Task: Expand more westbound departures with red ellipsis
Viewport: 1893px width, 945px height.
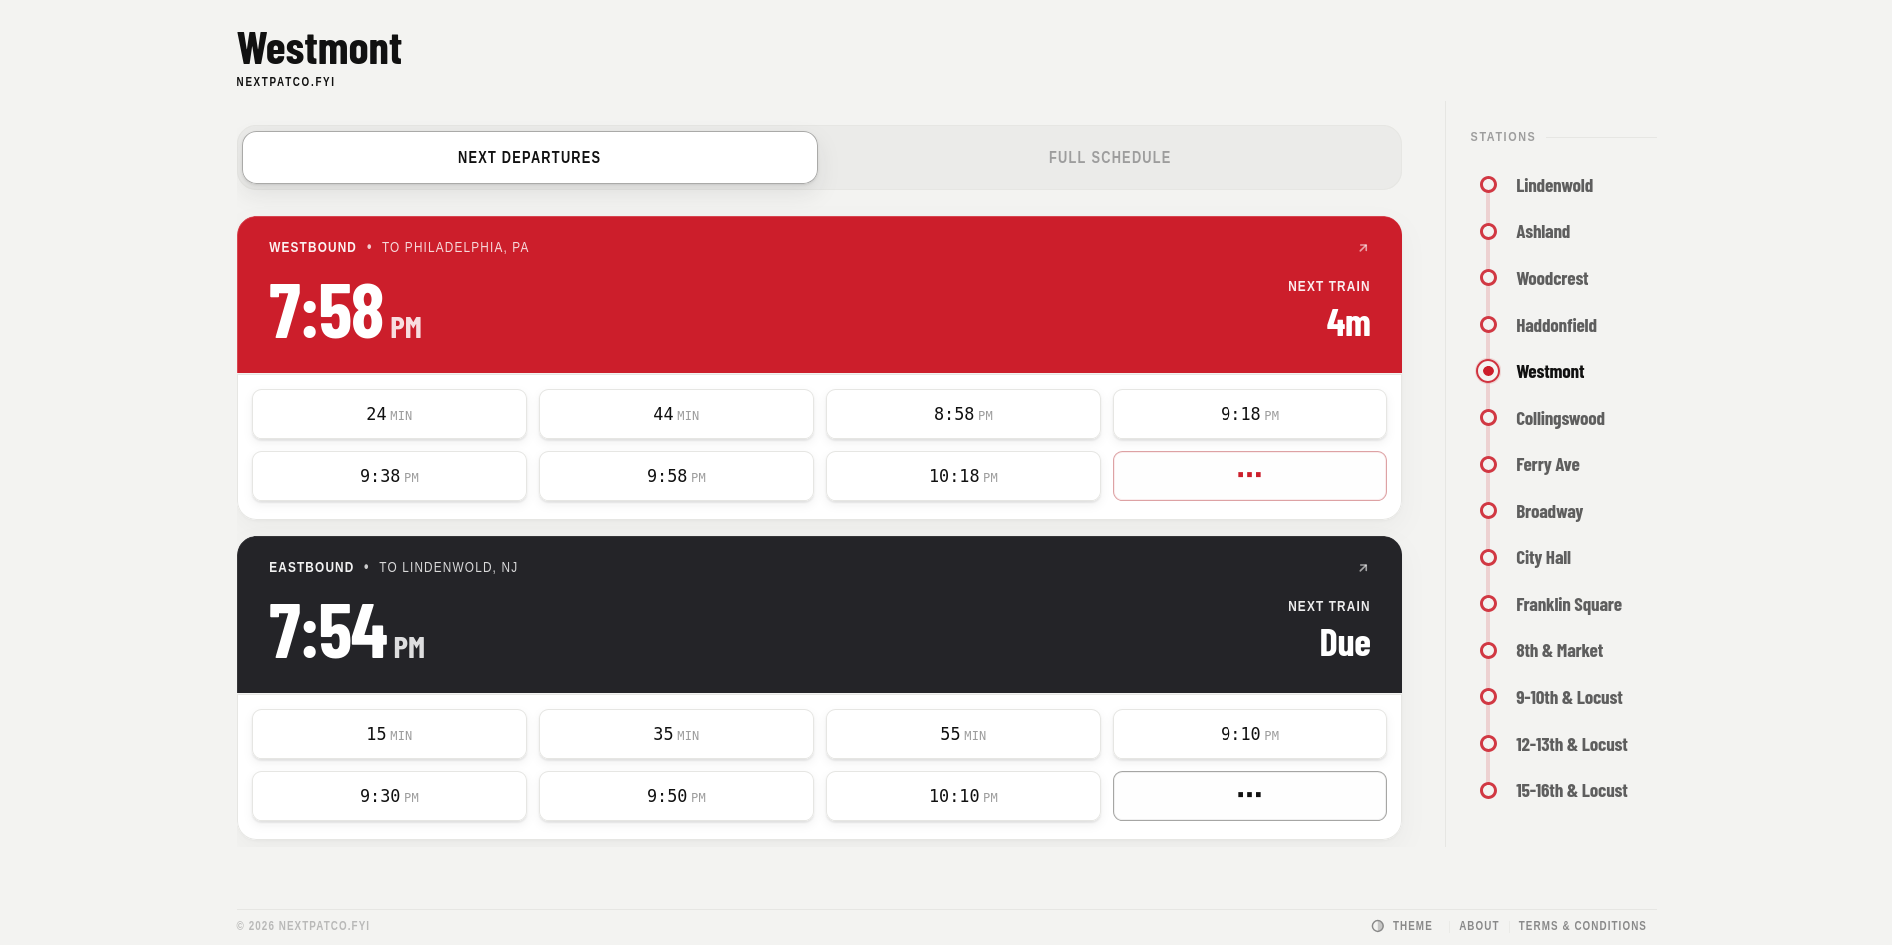Action: coord(1249,476)
